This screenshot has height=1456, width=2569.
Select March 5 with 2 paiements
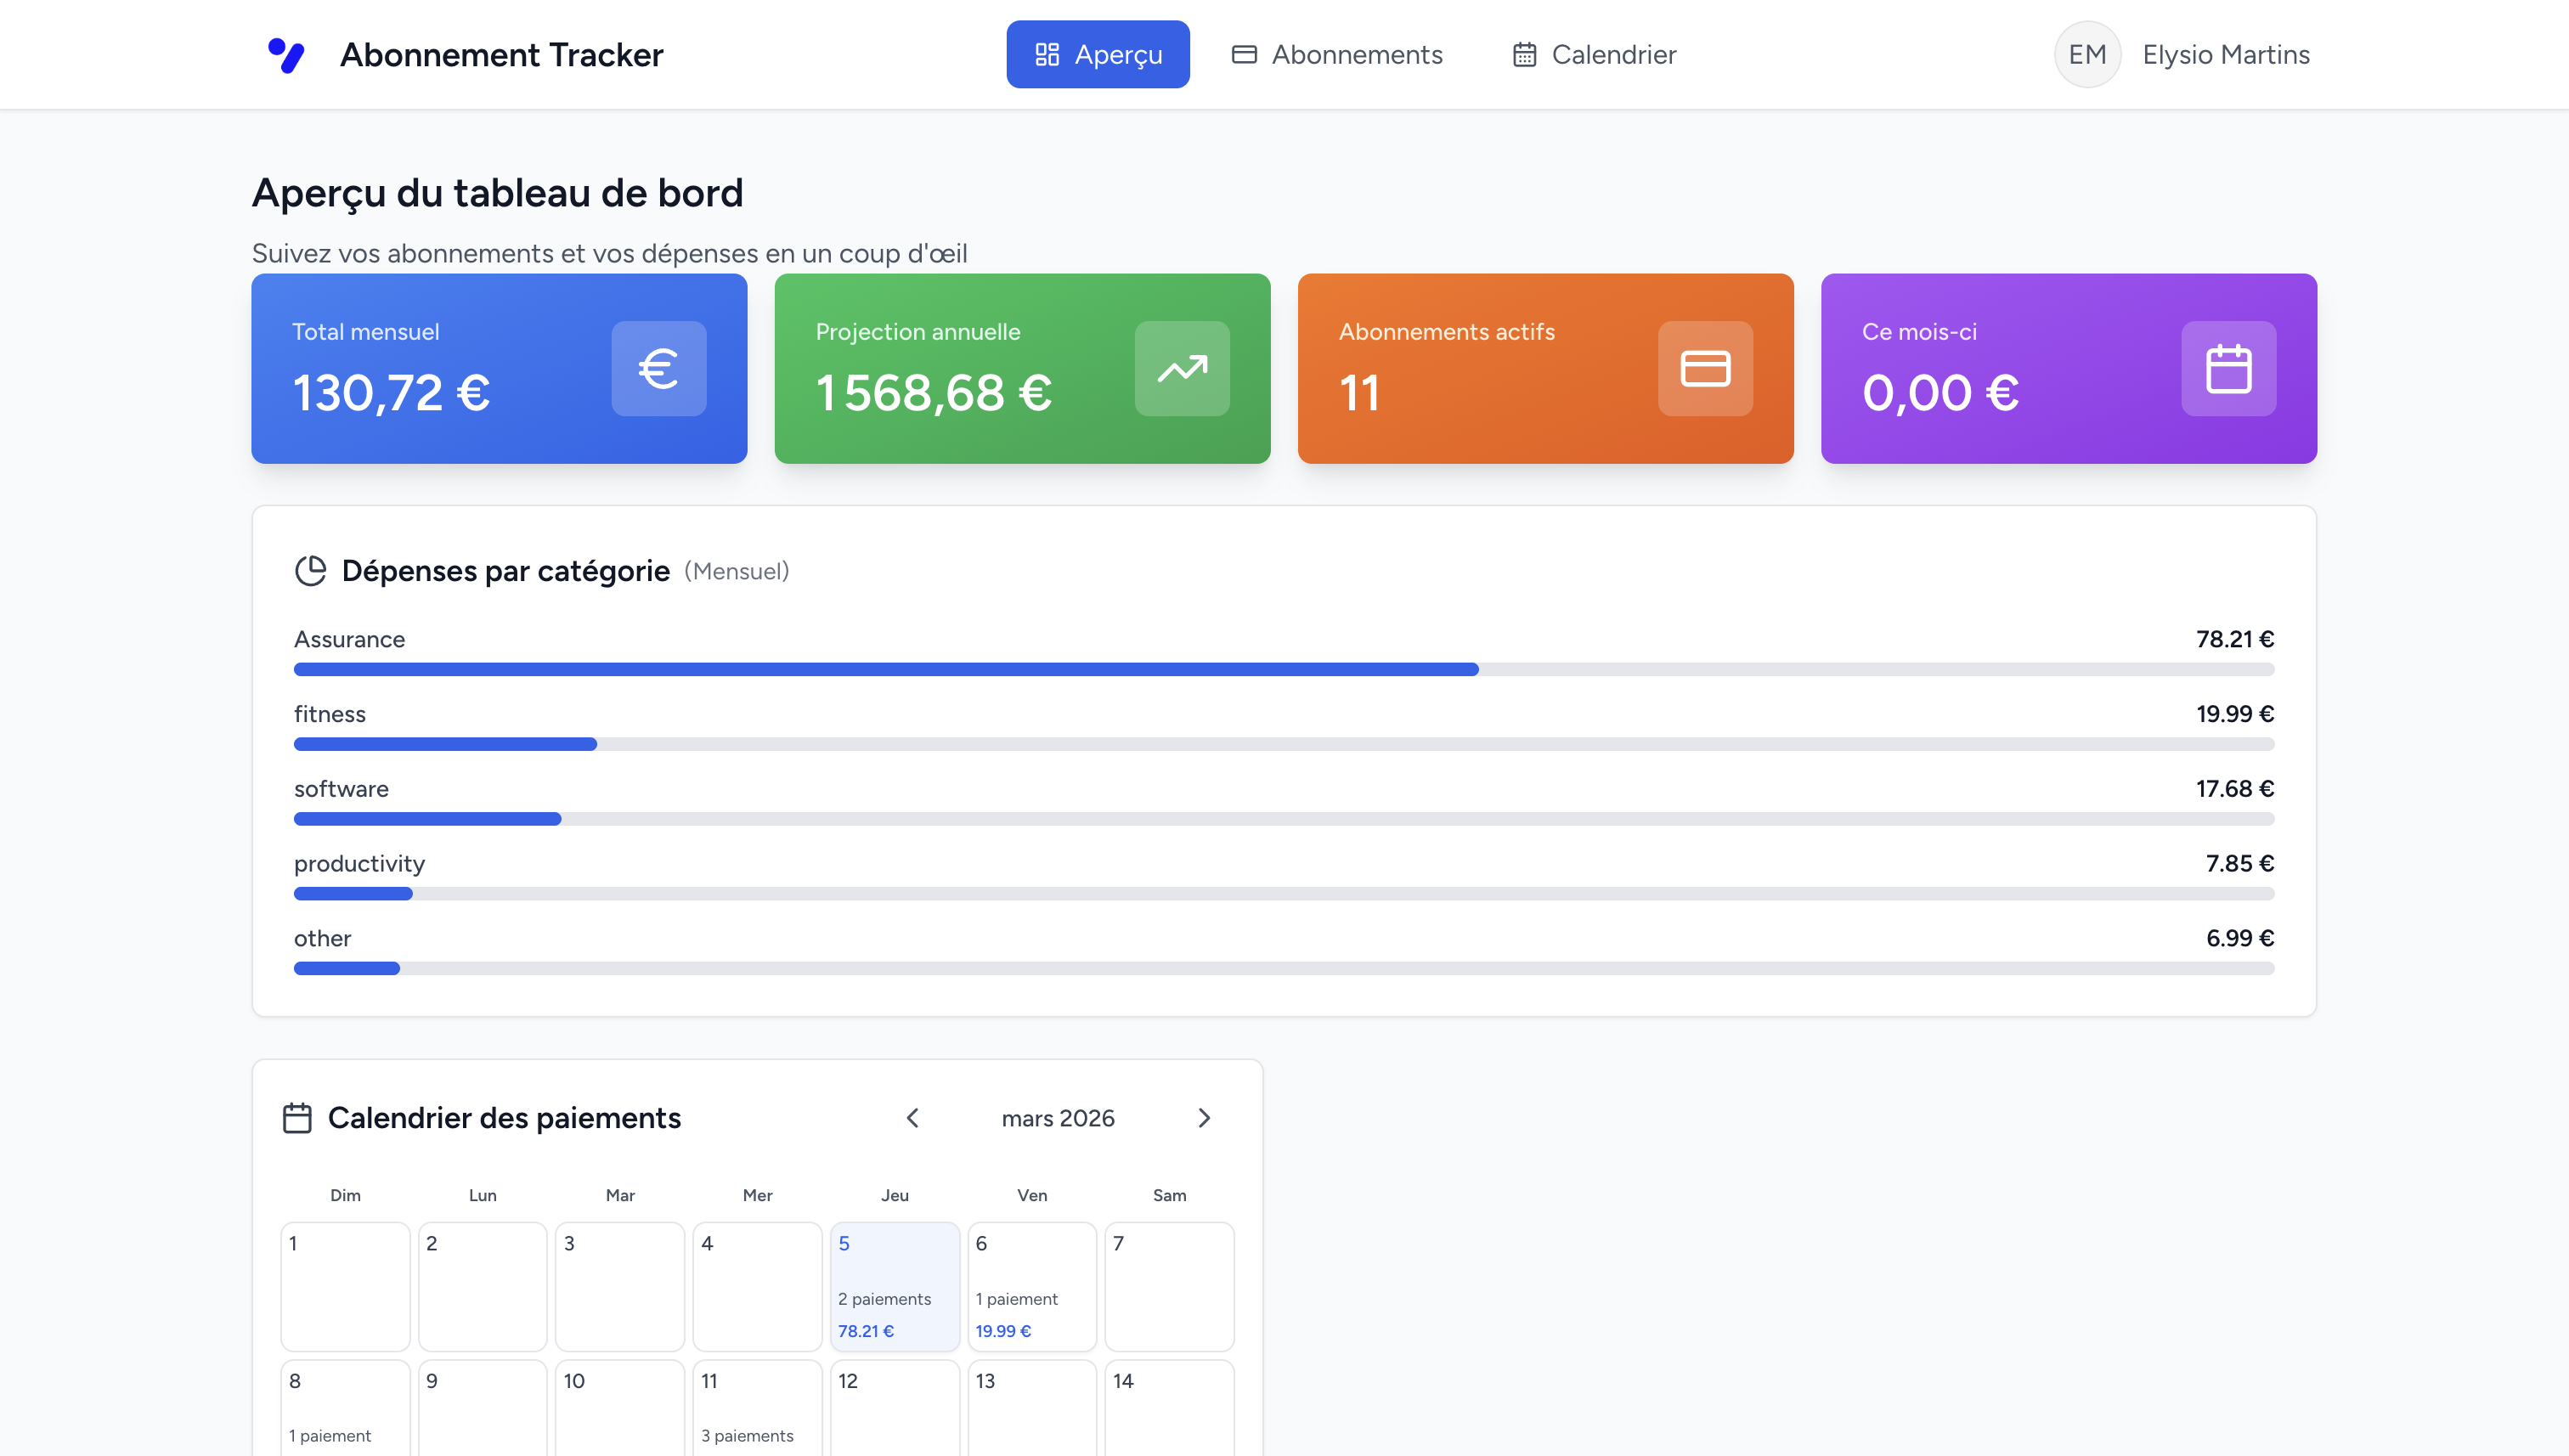tap(894, 1286)
